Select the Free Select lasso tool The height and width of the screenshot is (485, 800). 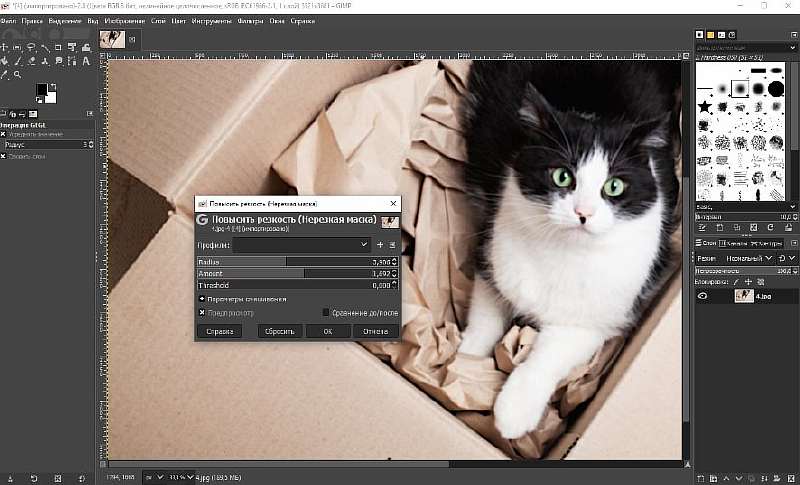[x=31, y=47]
